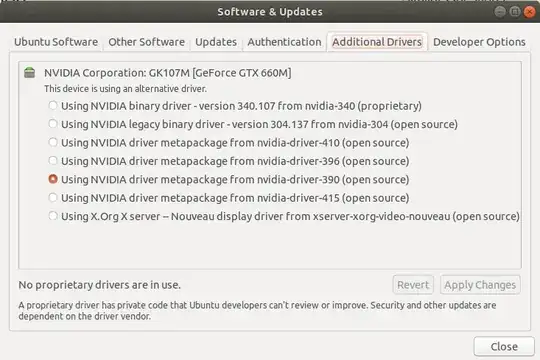Click the 'No proprietary drivers are in use' status
Screen dimensions: 540x360
100,285
